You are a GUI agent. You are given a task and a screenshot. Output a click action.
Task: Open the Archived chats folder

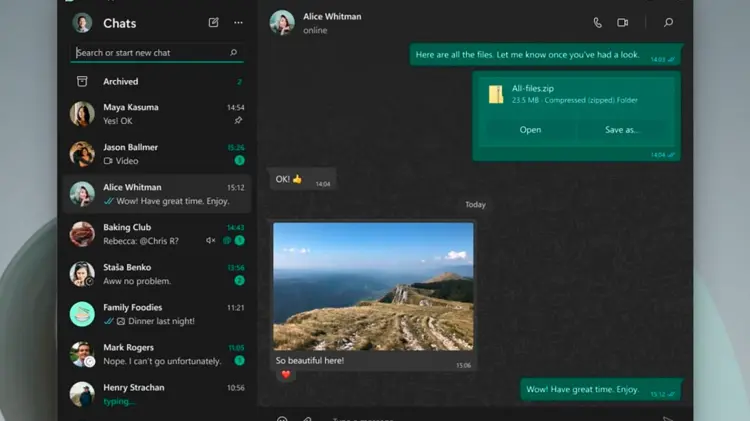pos(121,82)
